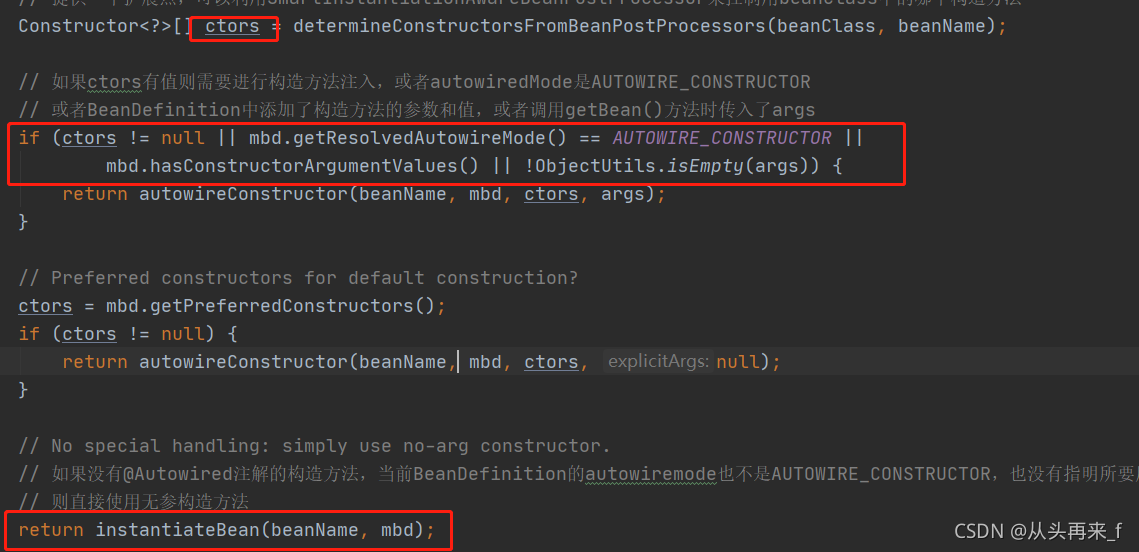Click the args argument in the first autowireConstructor call
The image size is (1139, 552).
point(622,195)
